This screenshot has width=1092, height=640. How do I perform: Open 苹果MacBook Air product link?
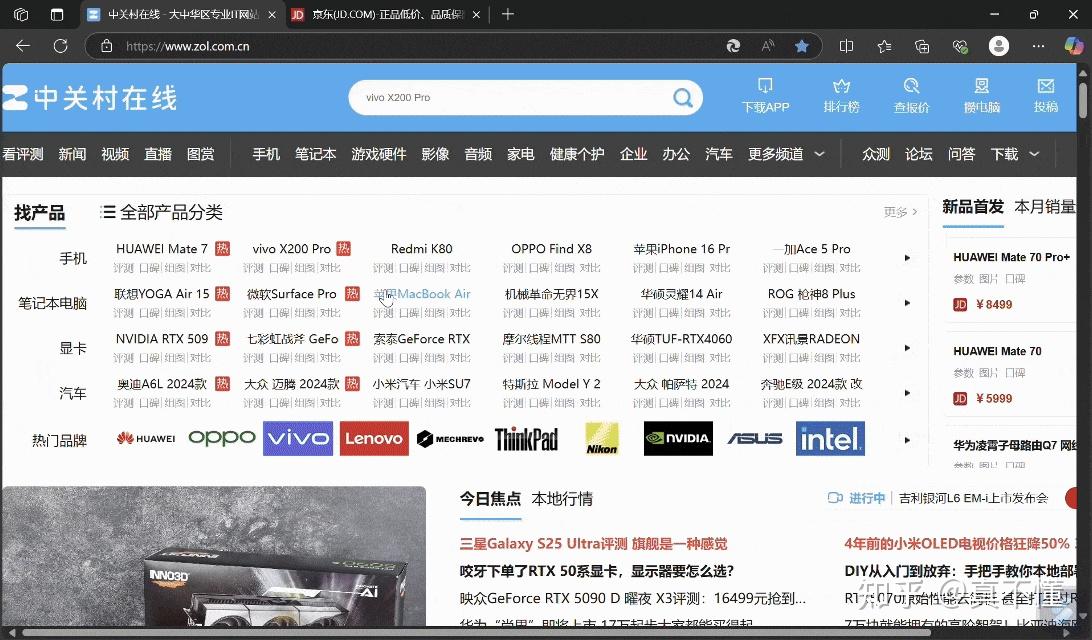[422, 294]
